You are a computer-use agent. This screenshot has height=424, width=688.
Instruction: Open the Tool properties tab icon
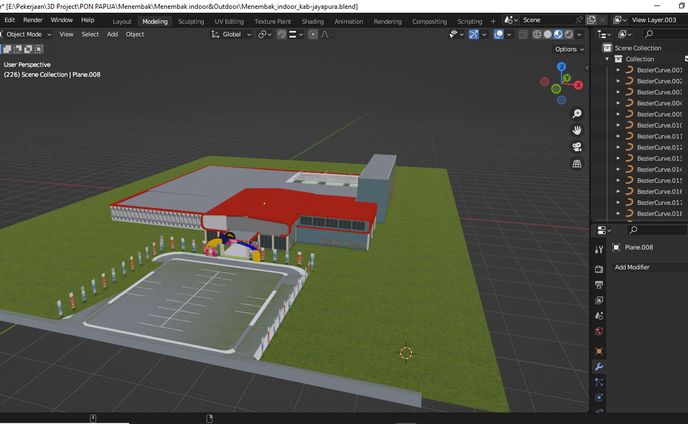click(599, 247)
